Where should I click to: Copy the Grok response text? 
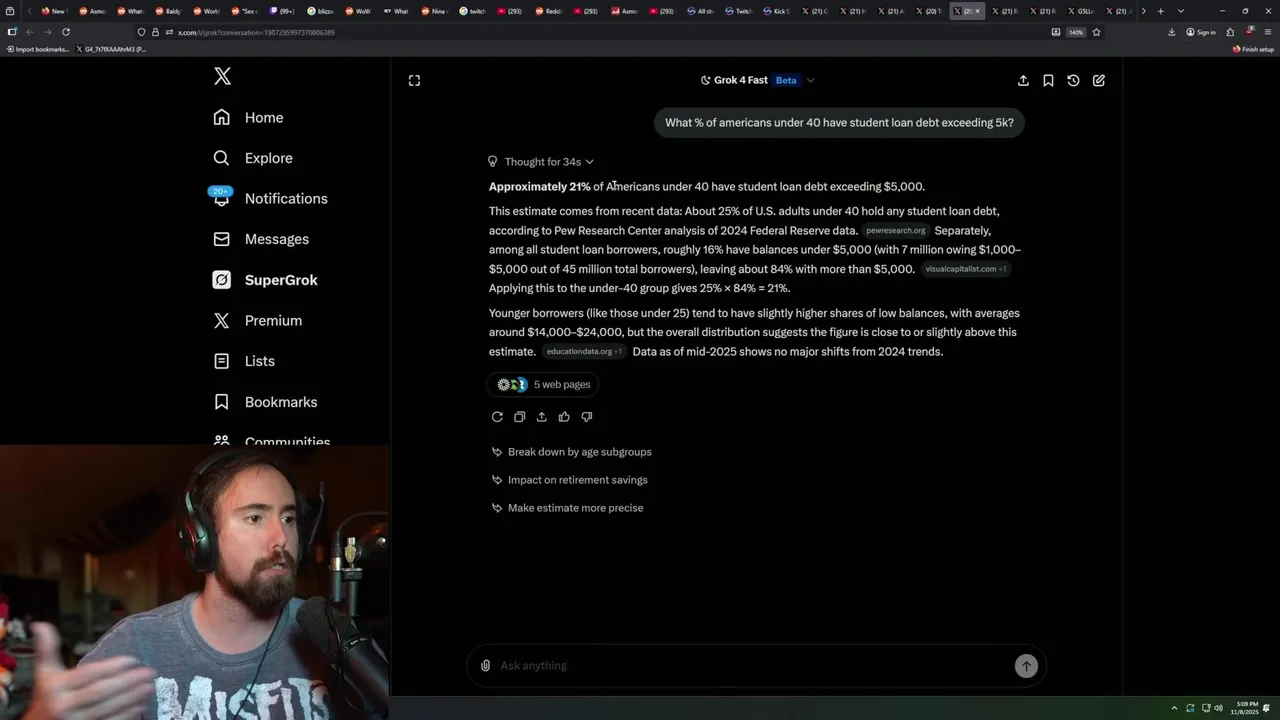519,417
